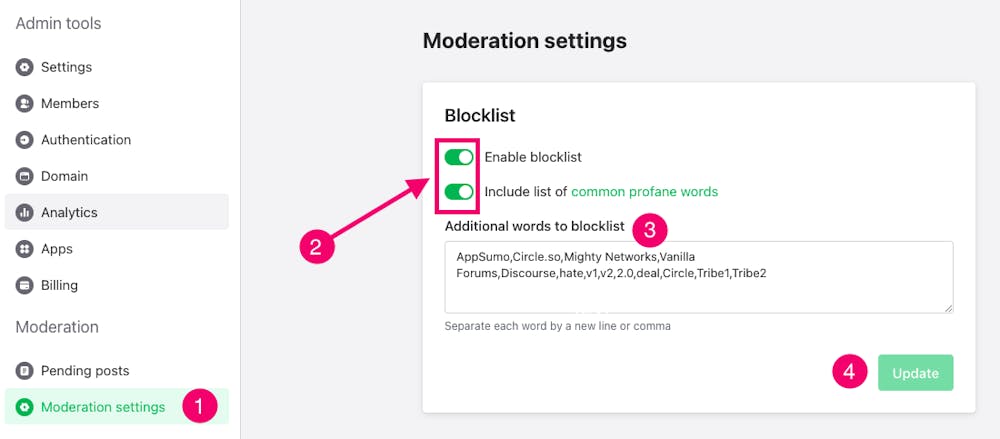
Task: Click the Apps grid icon
Action: point(24,249)
